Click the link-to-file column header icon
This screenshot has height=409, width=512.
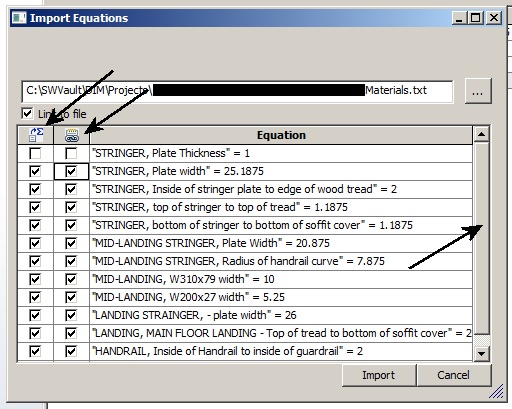coord(72,135)
